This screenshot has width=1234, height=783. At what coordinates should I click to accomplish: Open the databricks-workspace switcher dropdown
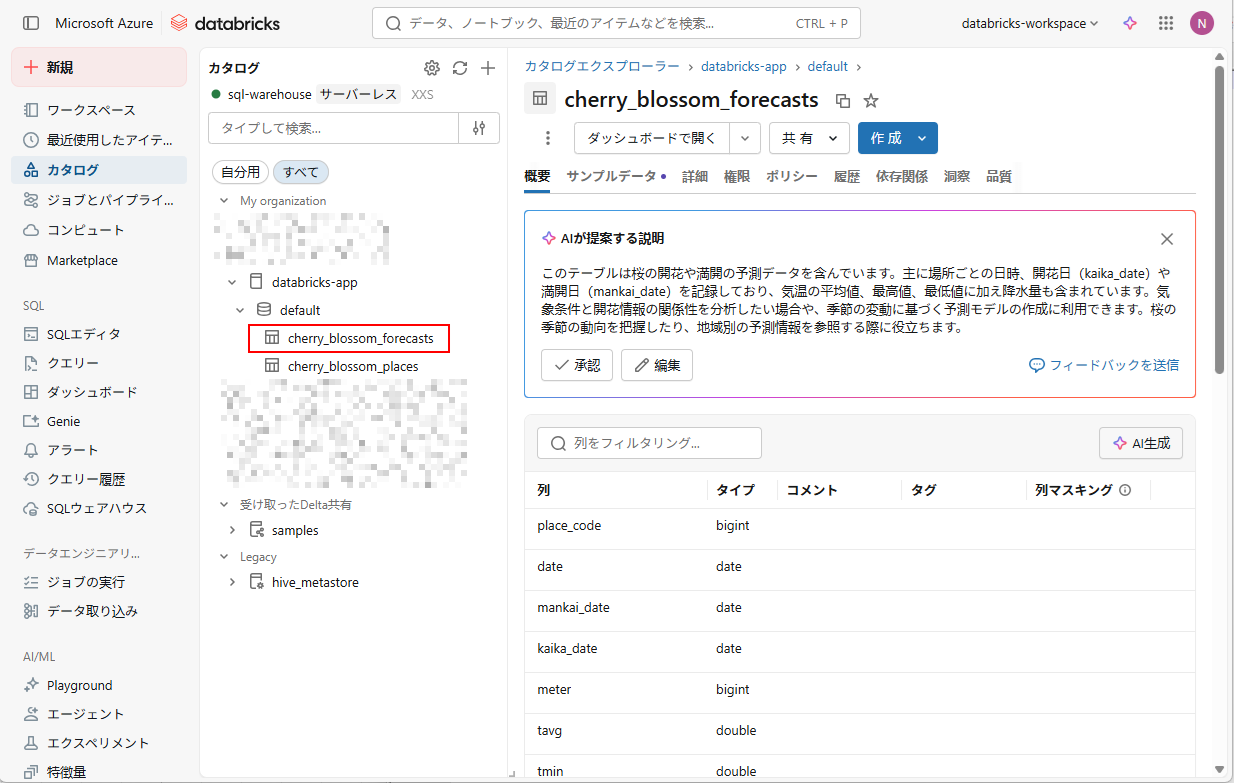[x=1029, y=23]
